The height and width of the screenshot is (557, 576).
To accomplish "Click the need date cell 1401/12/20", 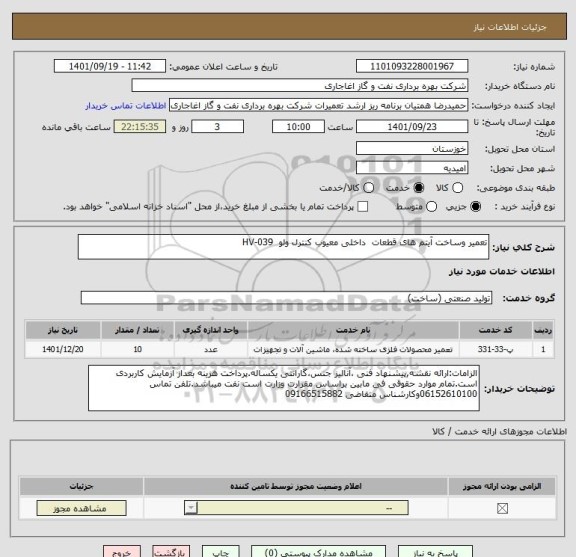I will (63, 349).
